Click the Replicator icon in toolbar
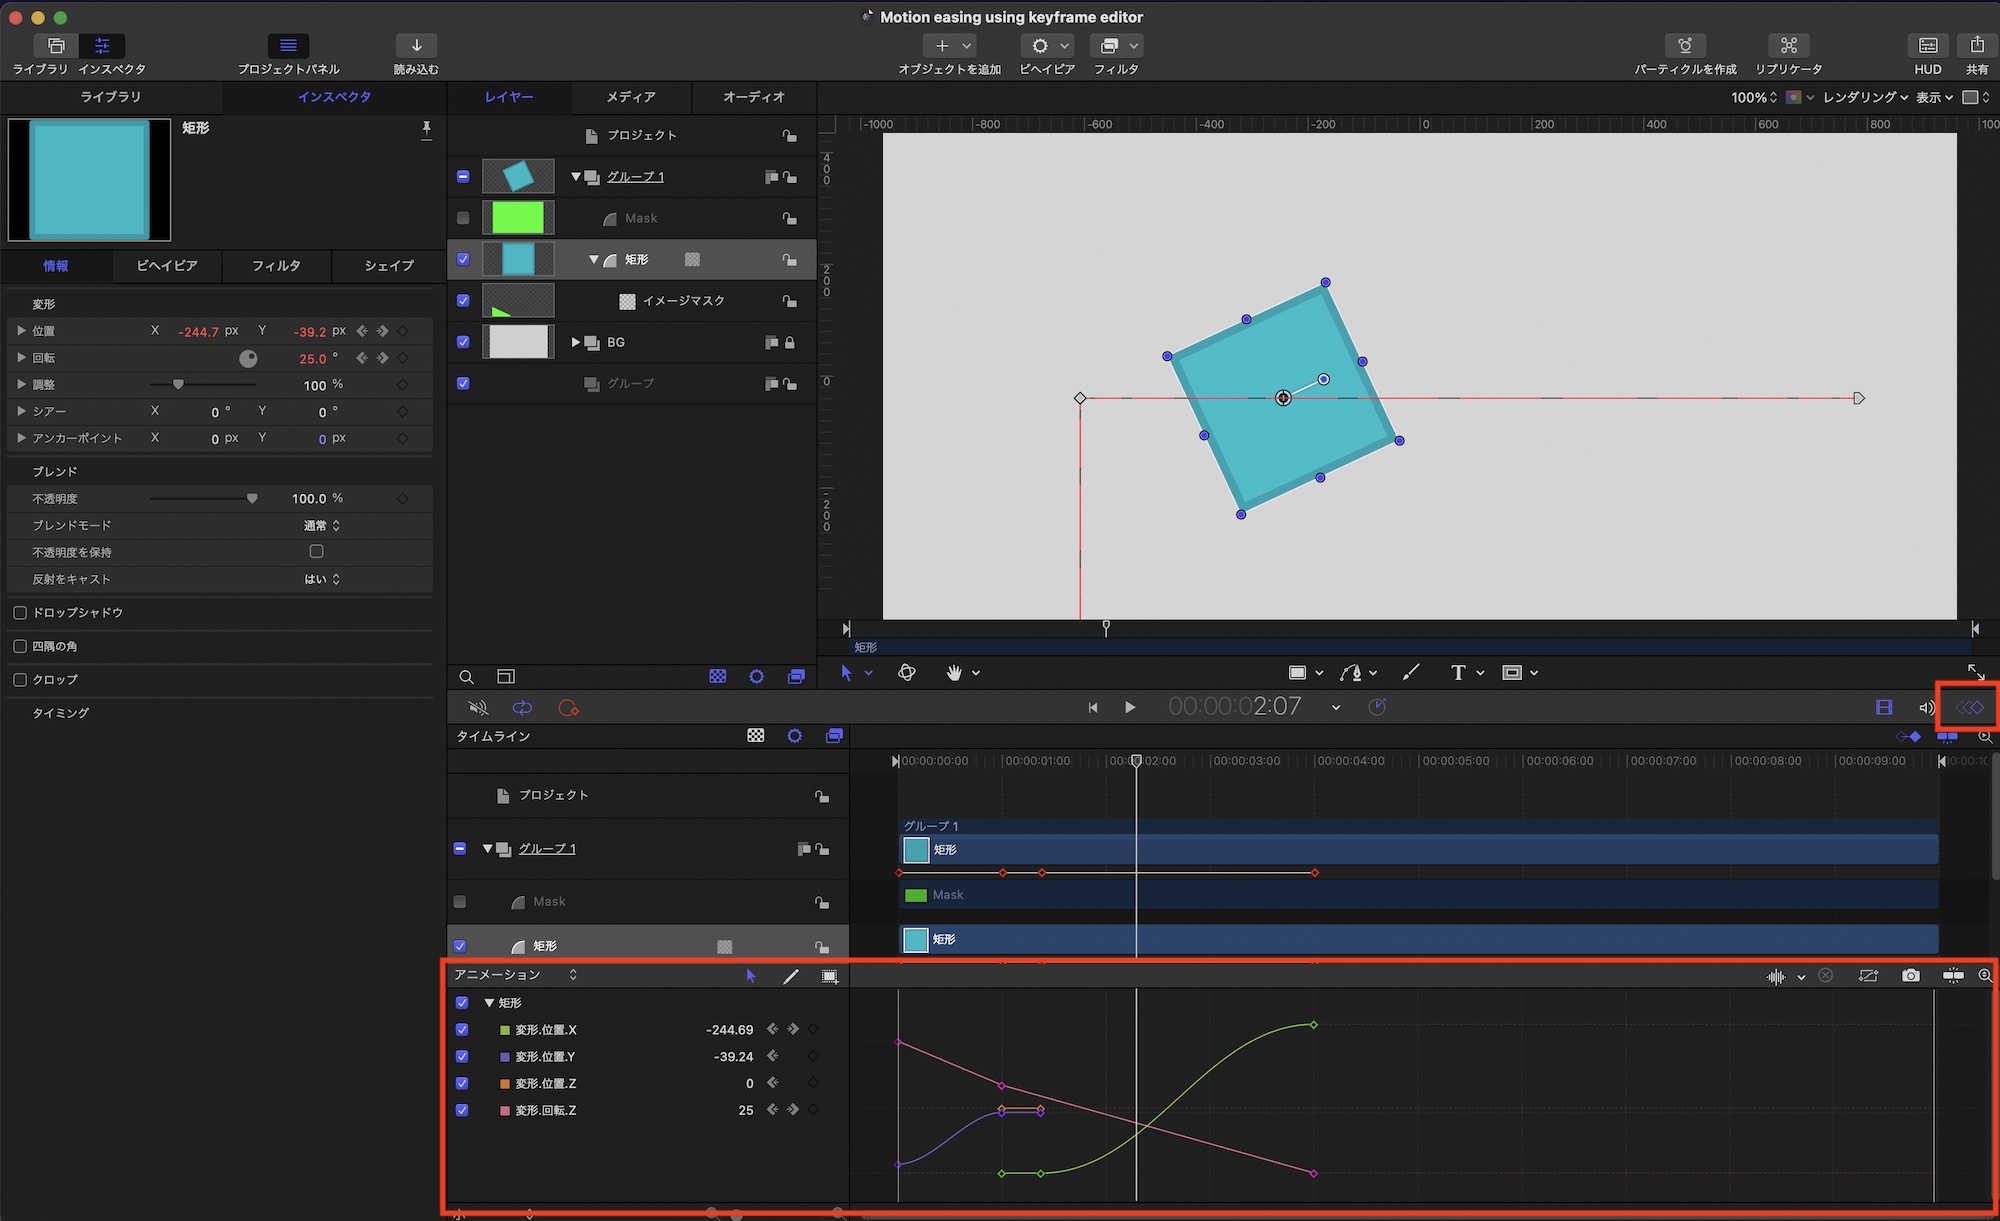 1789,46
